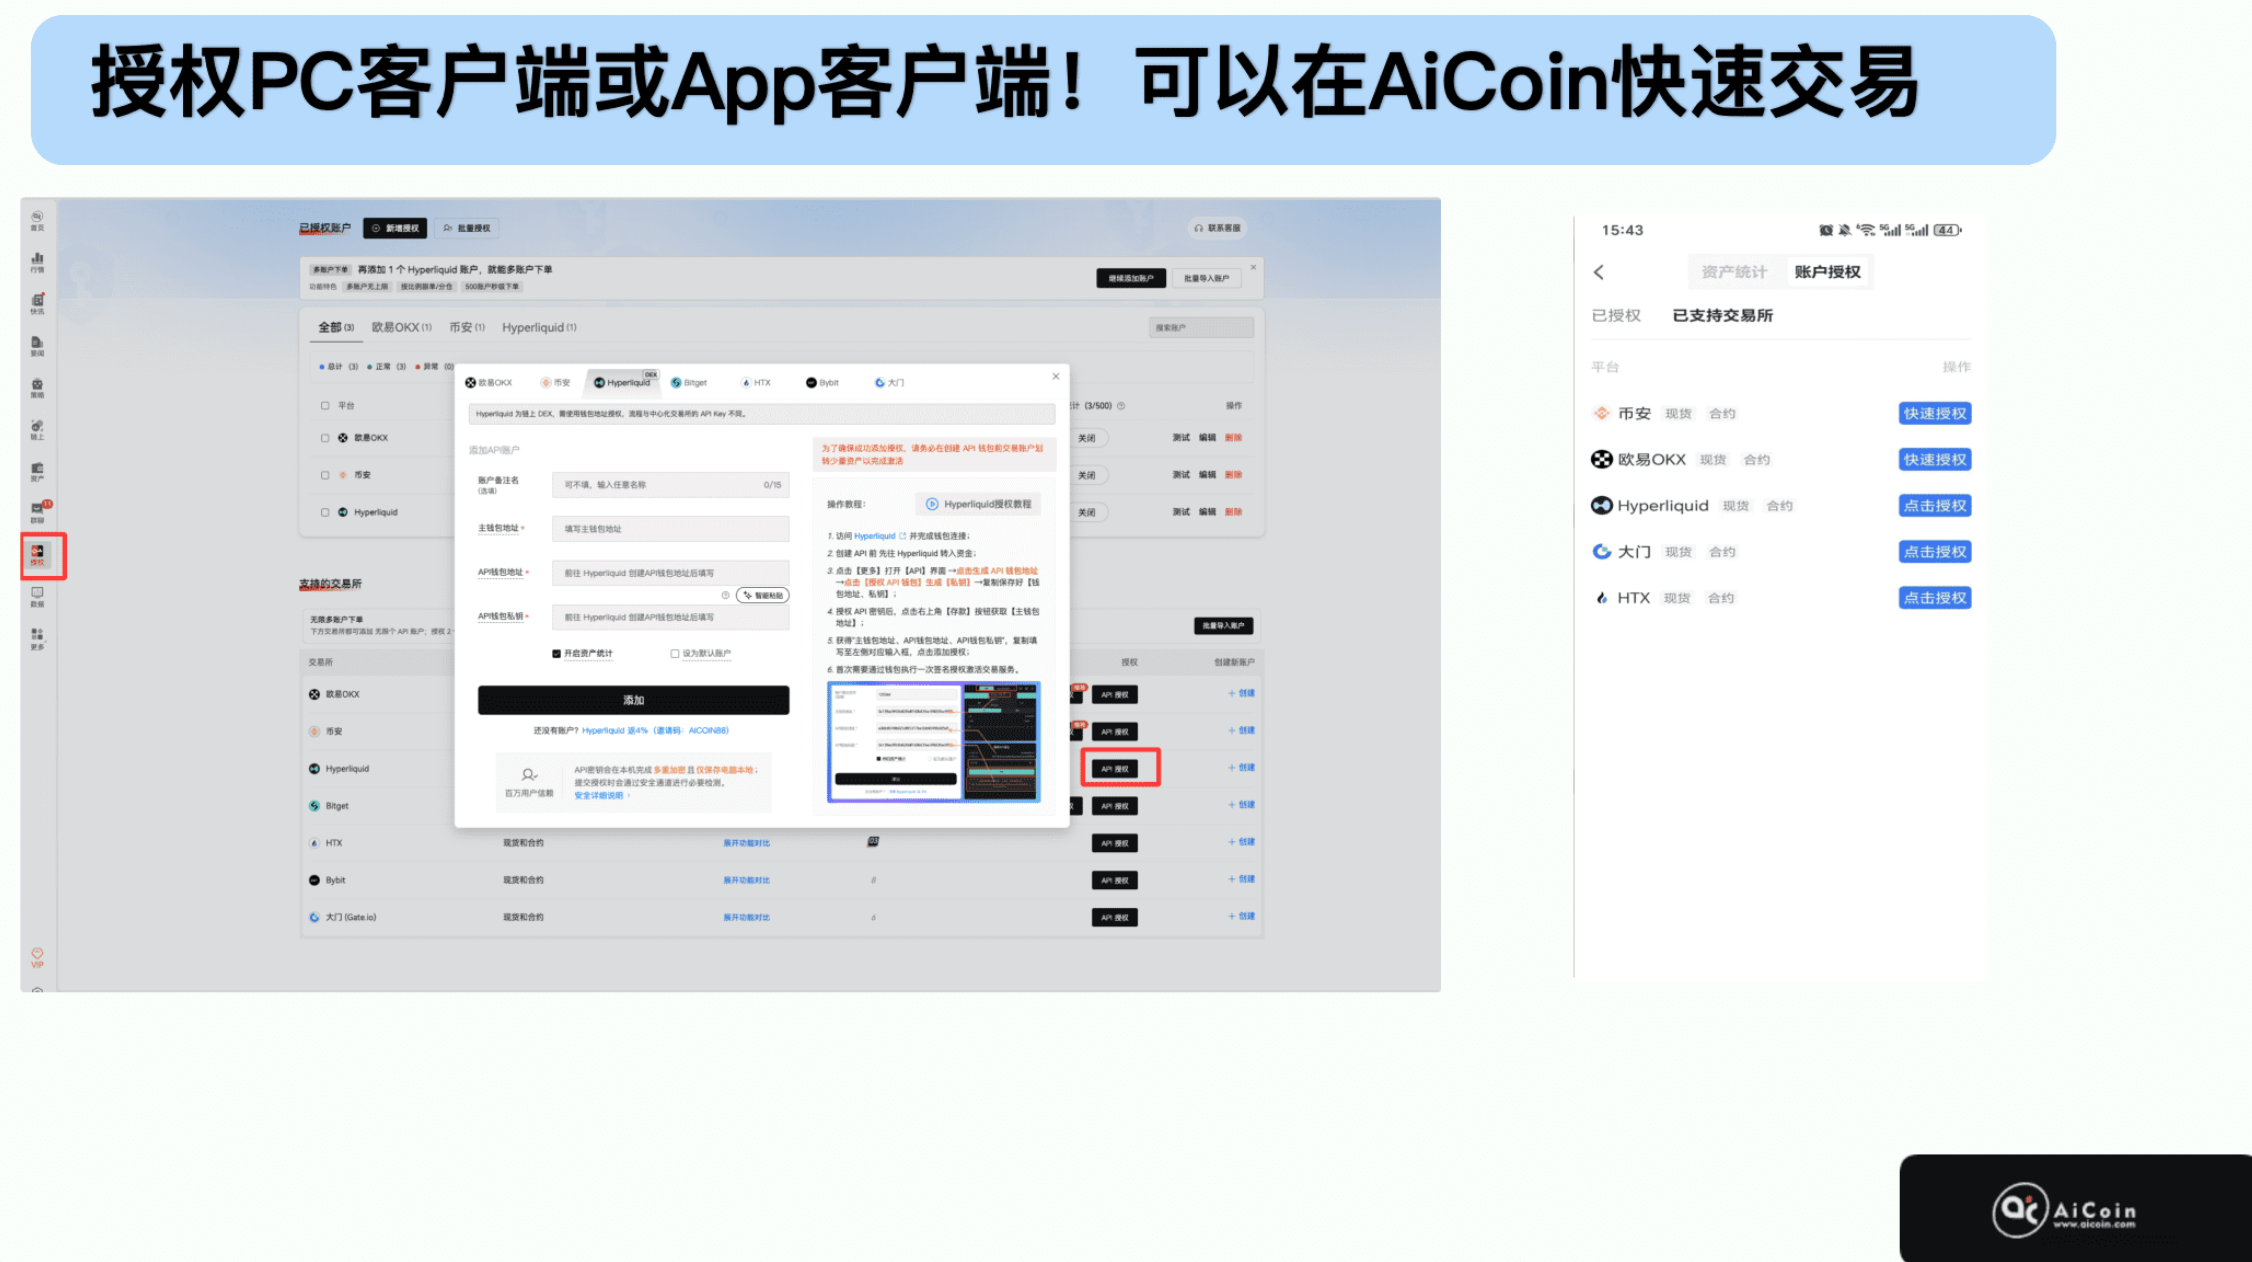Toggle the 关闭 switch in the 币安 row

(1089, 475)
